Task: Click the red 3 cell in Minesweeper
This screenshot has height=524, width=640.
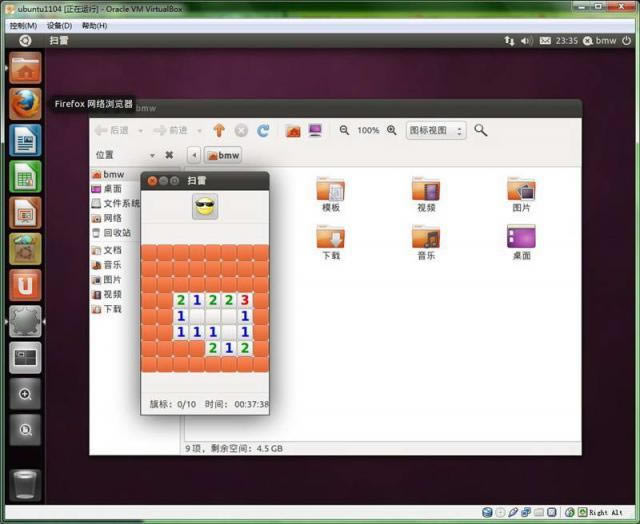Action: pos(244,300)
